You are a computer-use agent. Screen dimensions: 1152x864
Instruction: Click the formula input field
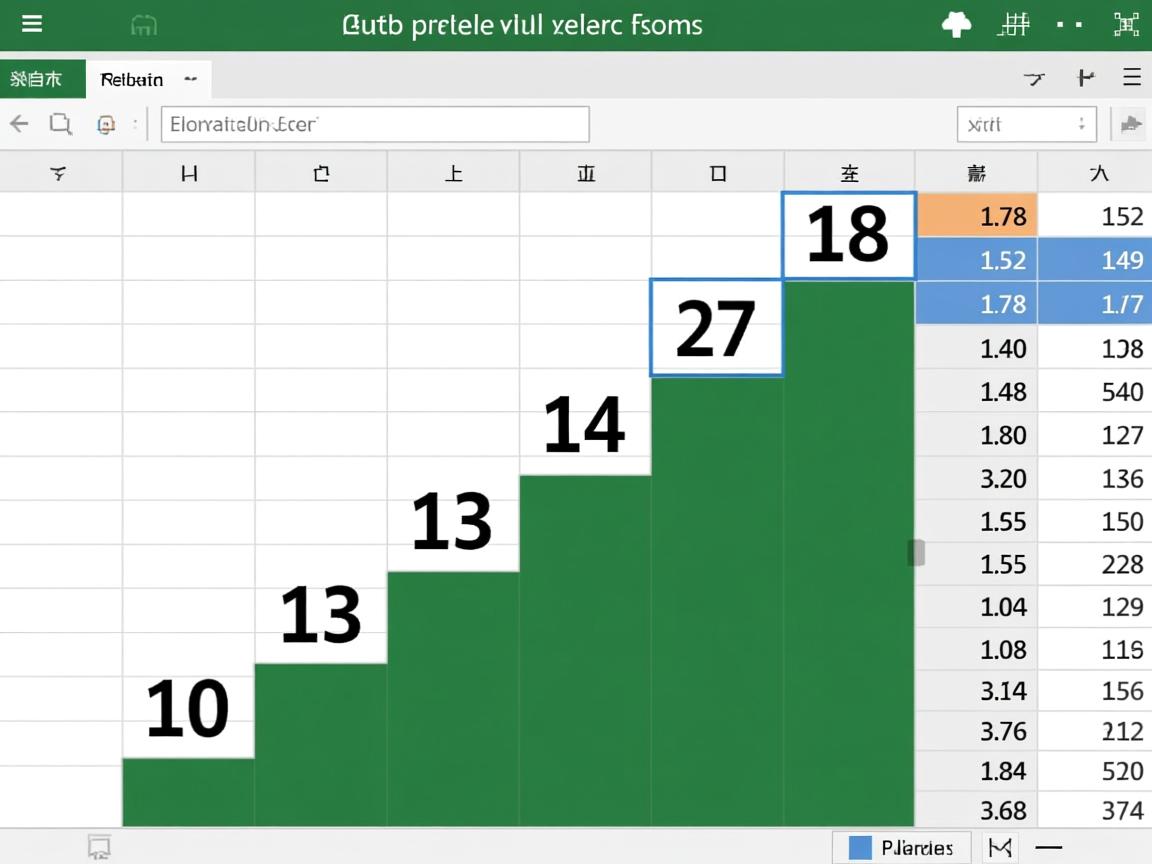tap(374, 124)
